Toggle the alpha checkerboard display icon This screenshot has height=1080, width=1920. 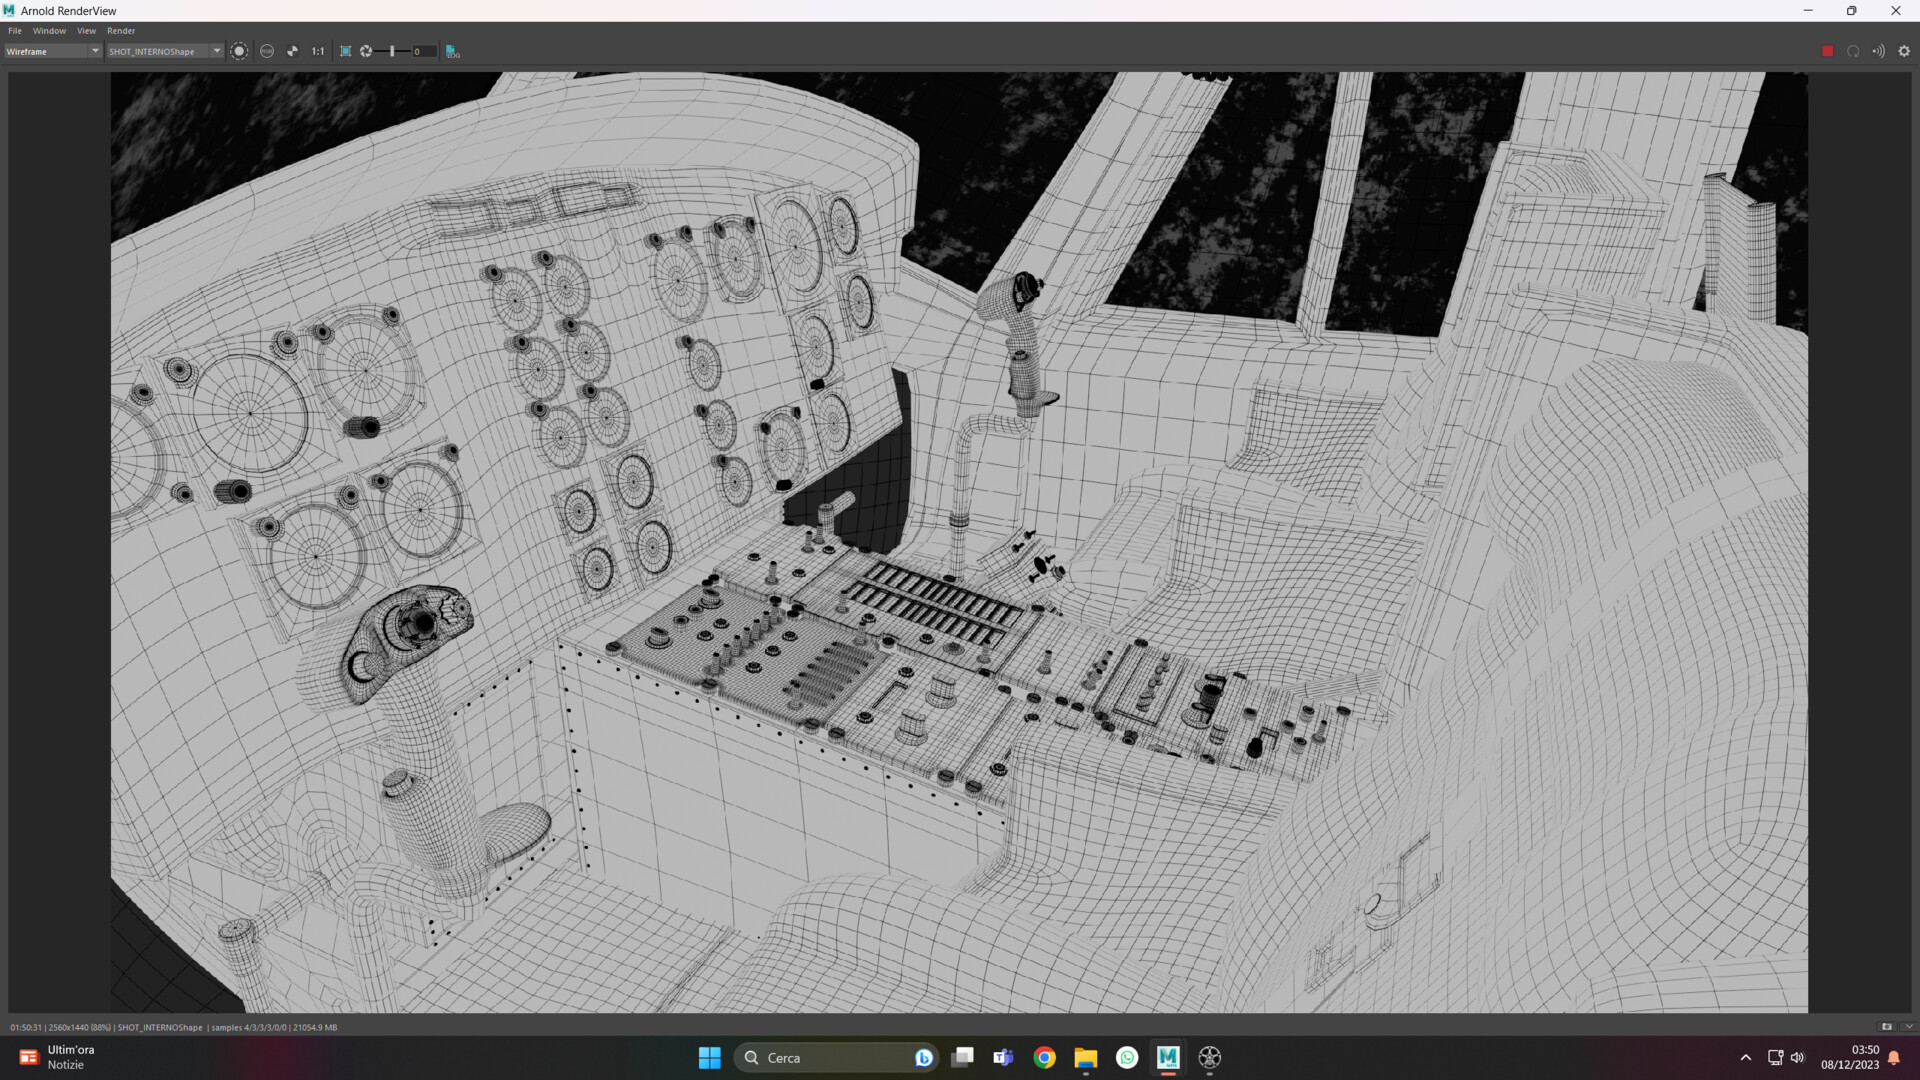click(x=292, y=51)
